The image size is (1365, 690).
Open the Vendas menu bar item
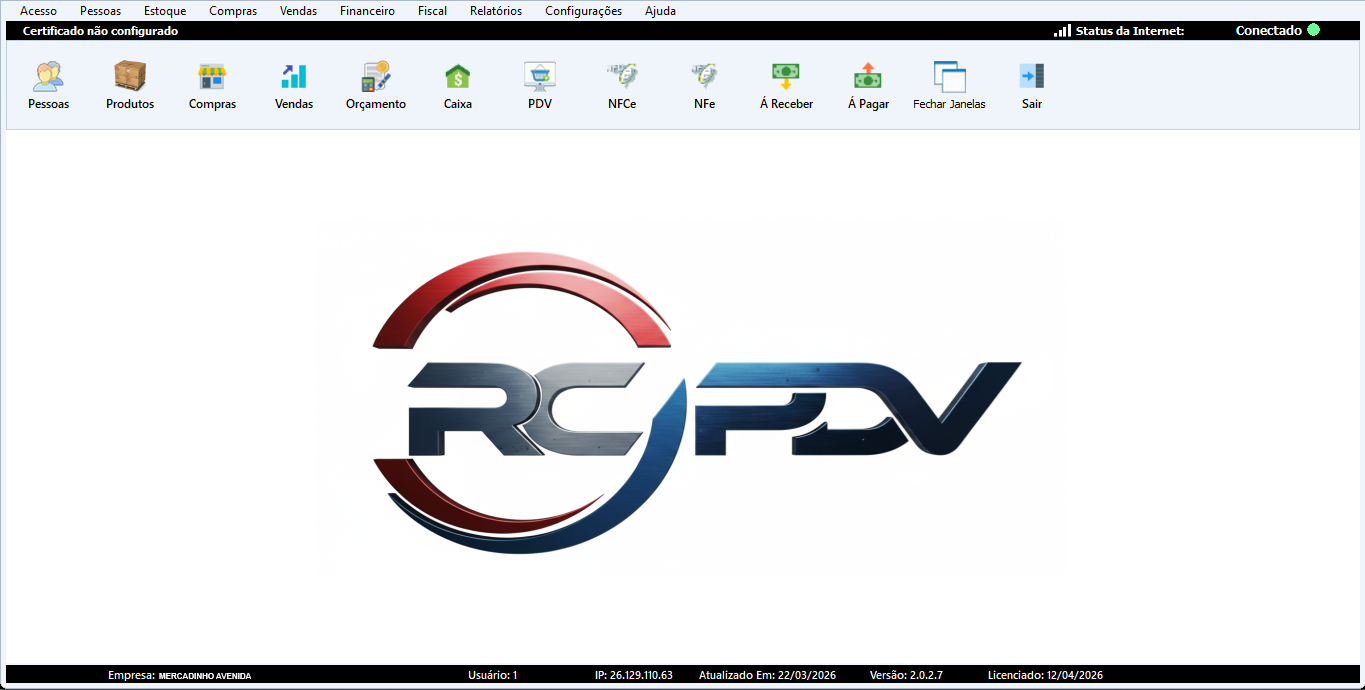298,11
